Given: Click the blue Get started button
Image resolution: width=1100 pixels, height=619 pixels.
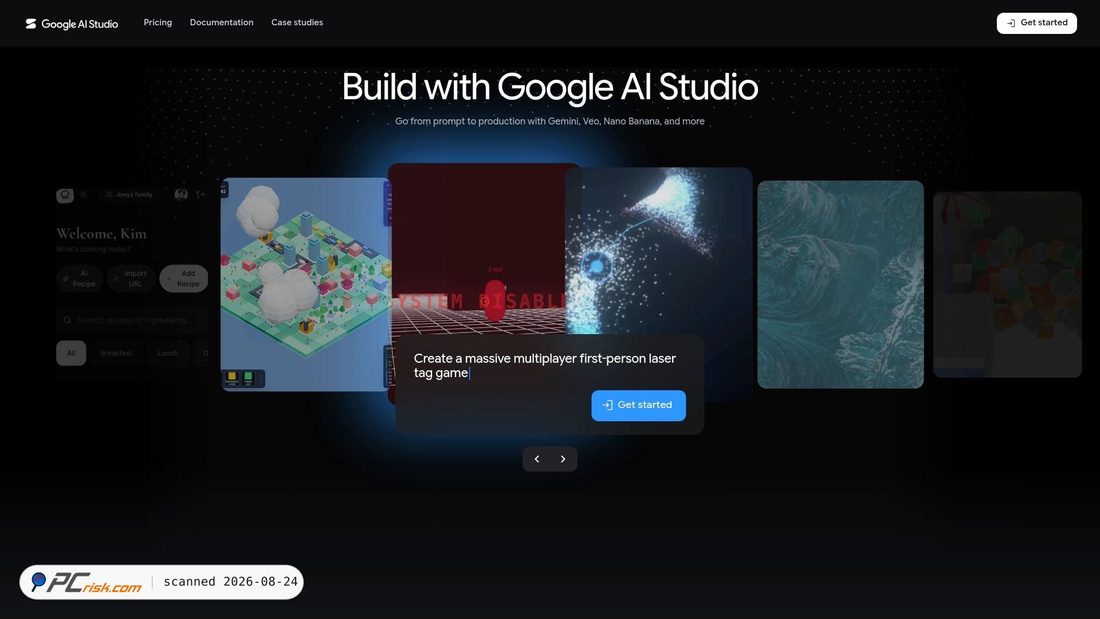Looking at the screenshot, I should point(638,406).
